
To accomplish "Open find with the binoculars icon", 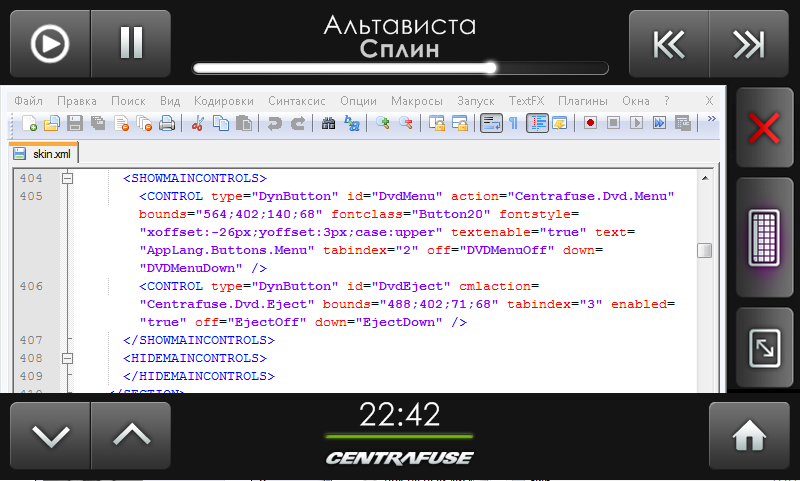I will (x=328, y=124).
